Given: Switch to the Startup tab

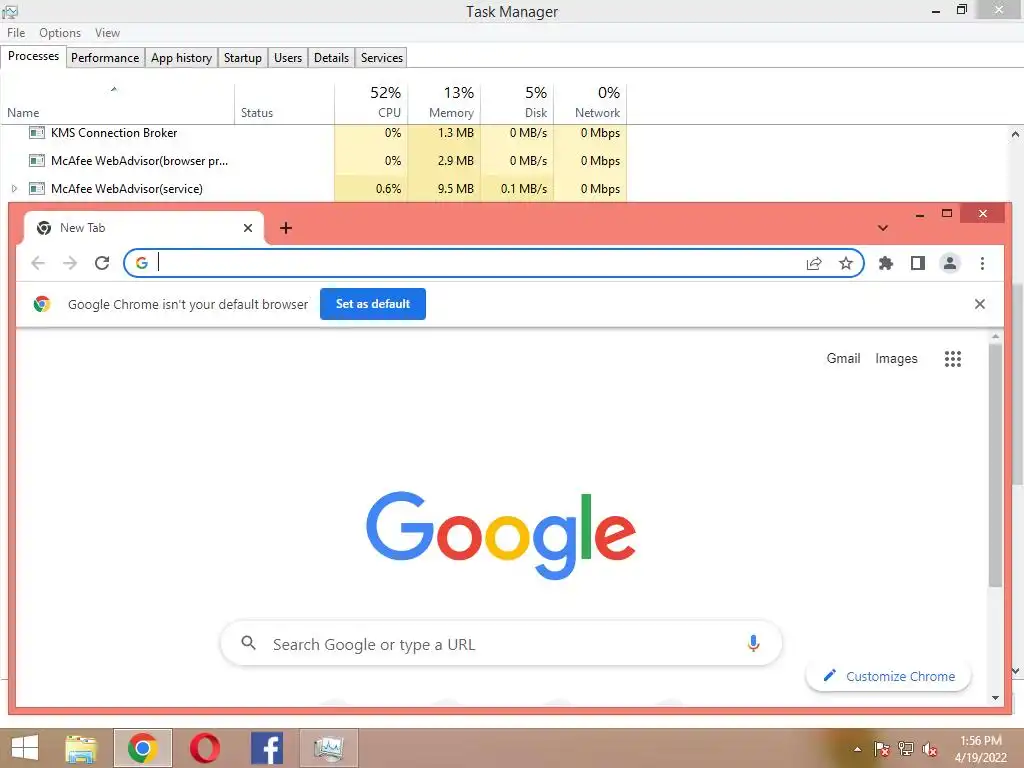Looking at the screenshot, I should (x=243, y=57).
